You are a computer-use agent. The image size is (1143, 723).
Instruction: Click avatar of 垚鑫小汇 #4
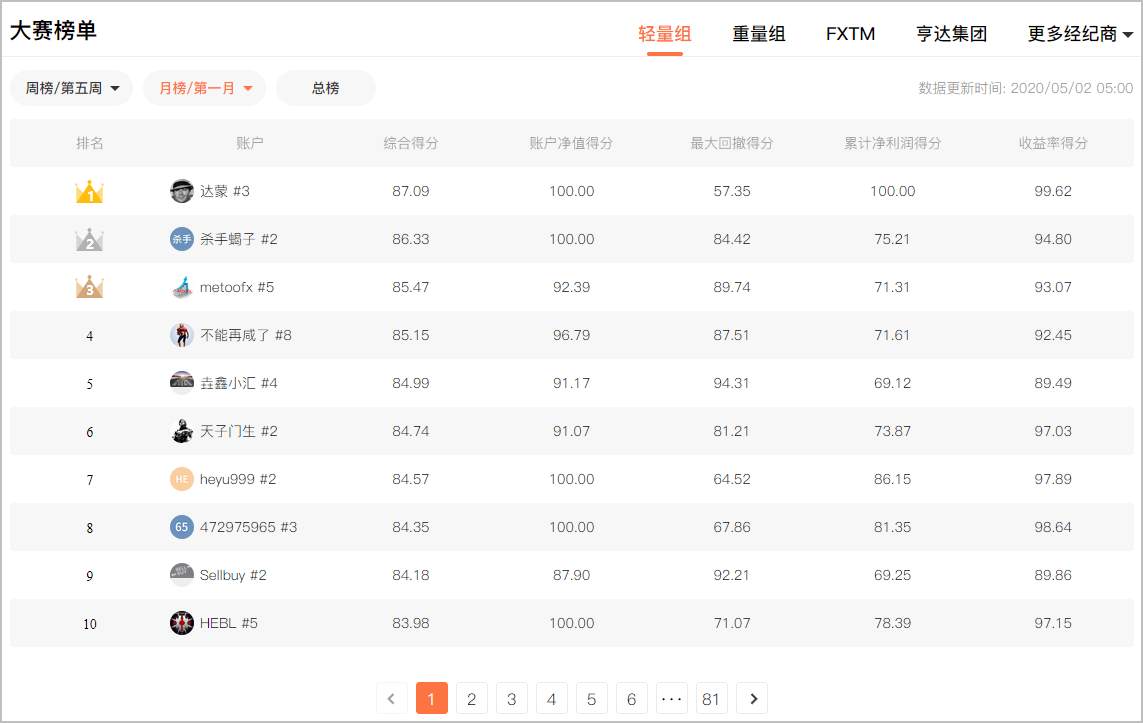[x=182, y=383]
